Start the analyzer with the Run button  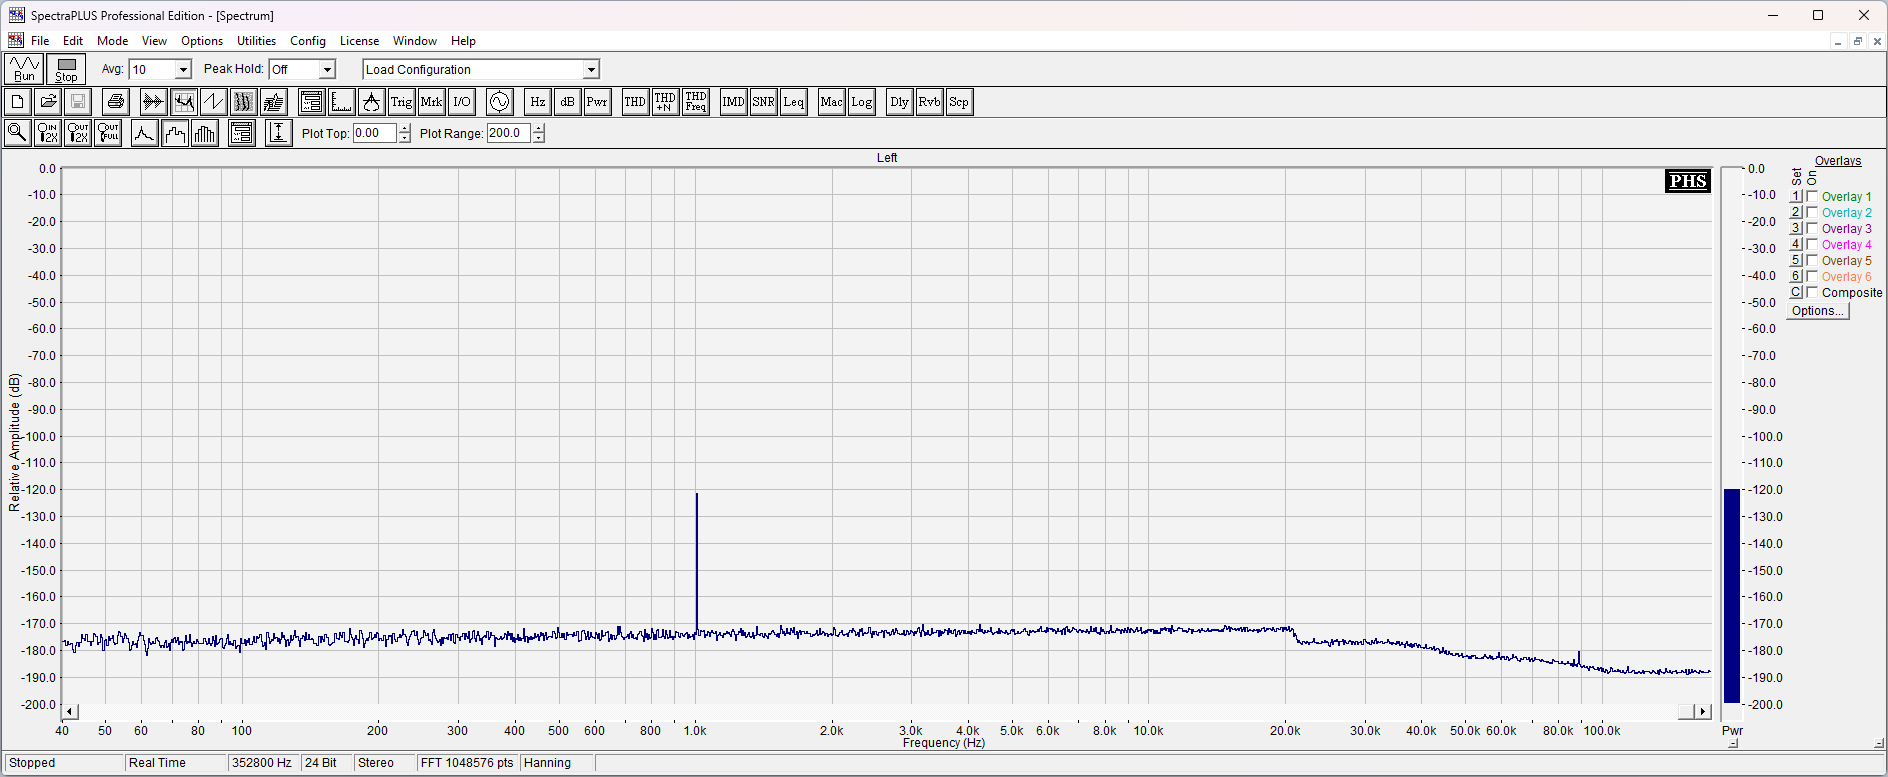click(24, 69)
